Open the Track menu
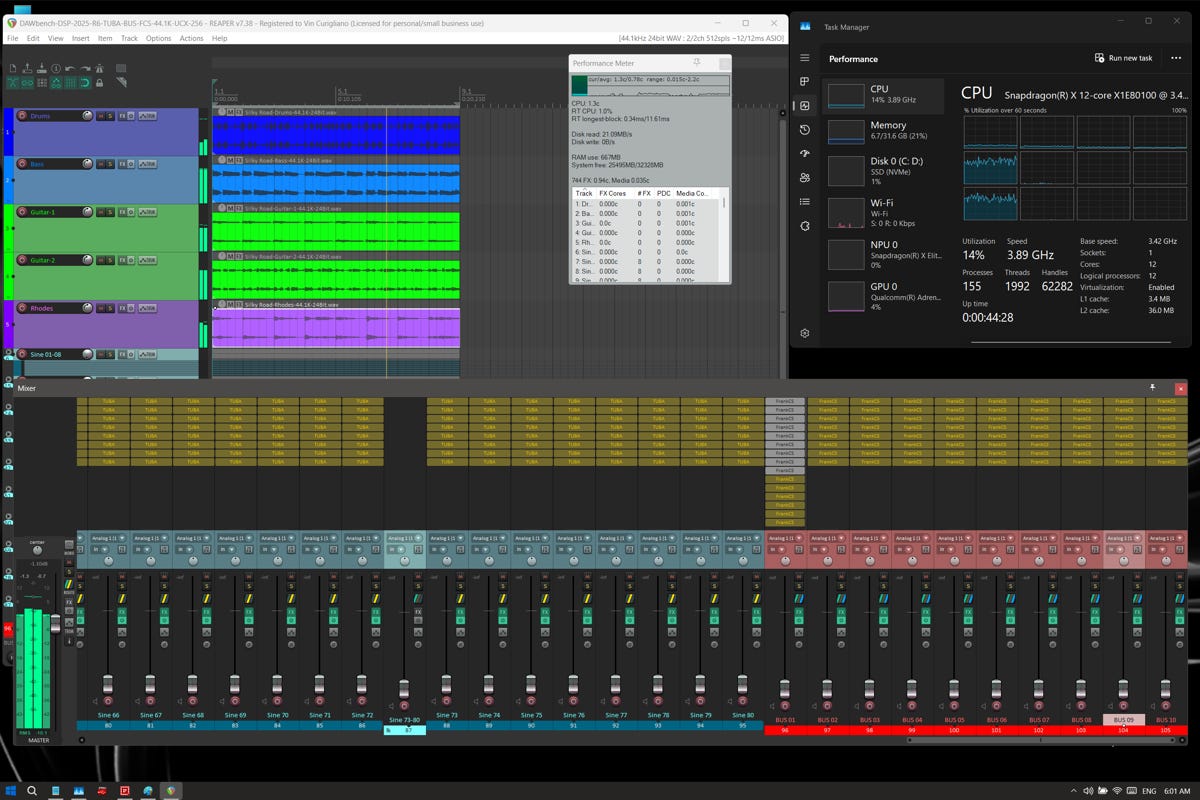This screenshot has width=1200, height=800. 129,38
